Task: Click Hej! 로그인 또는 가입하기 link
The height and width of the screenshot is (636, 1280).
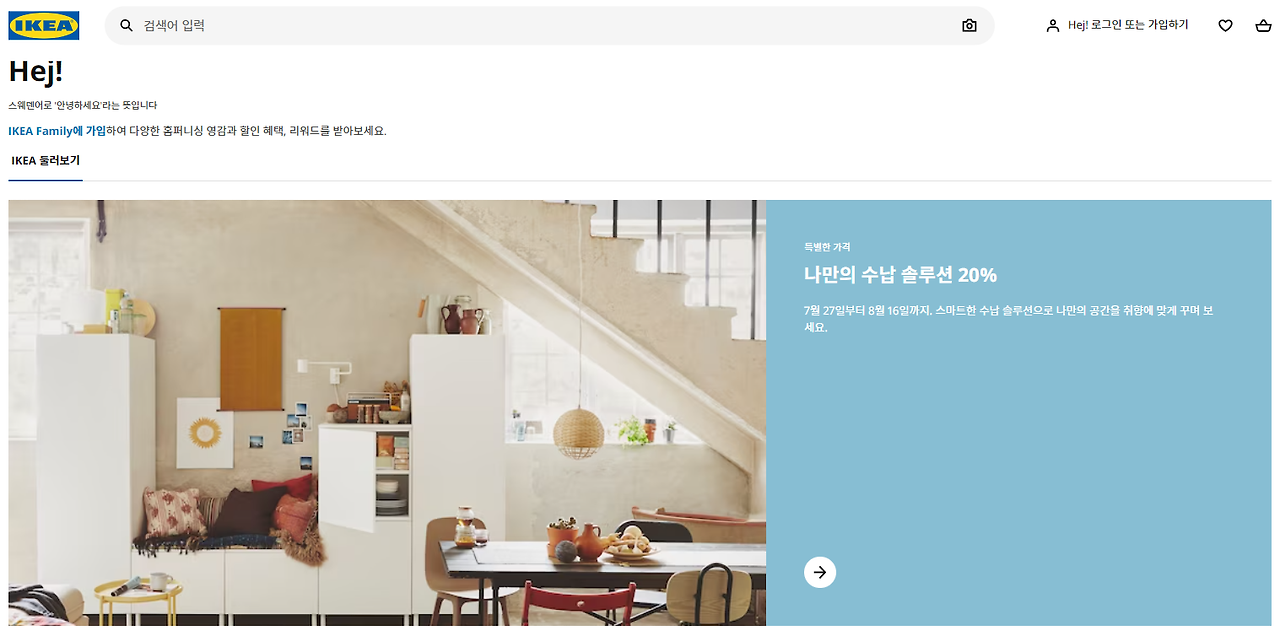Action: [x=1128, y=25]
